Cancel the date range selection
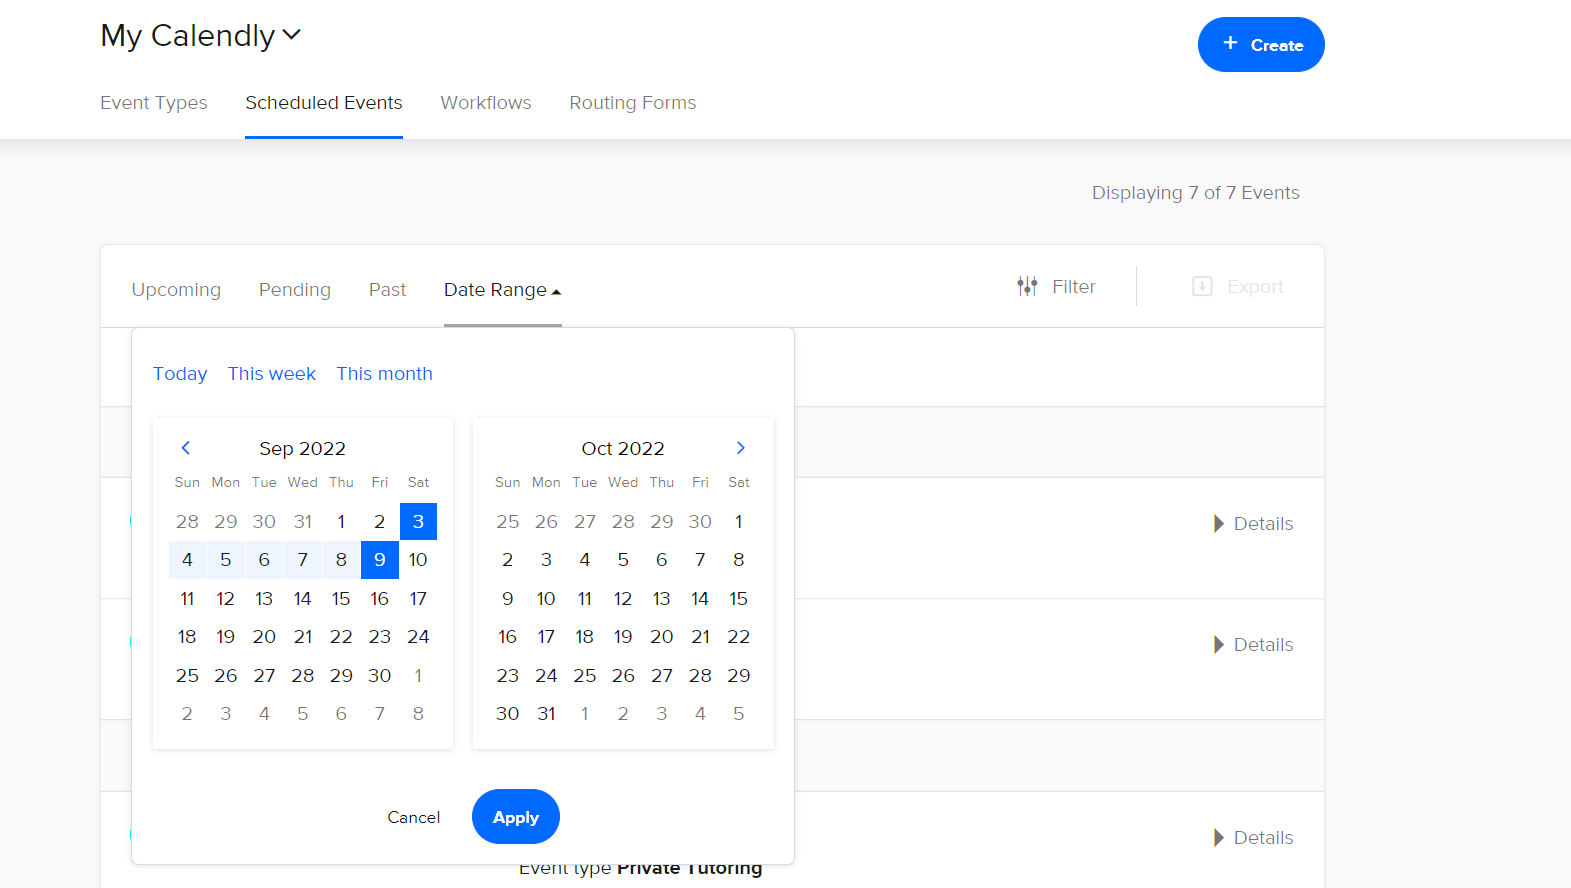Screen dimensions: 1571x888 pyautogui.click(x=414, y=817)
